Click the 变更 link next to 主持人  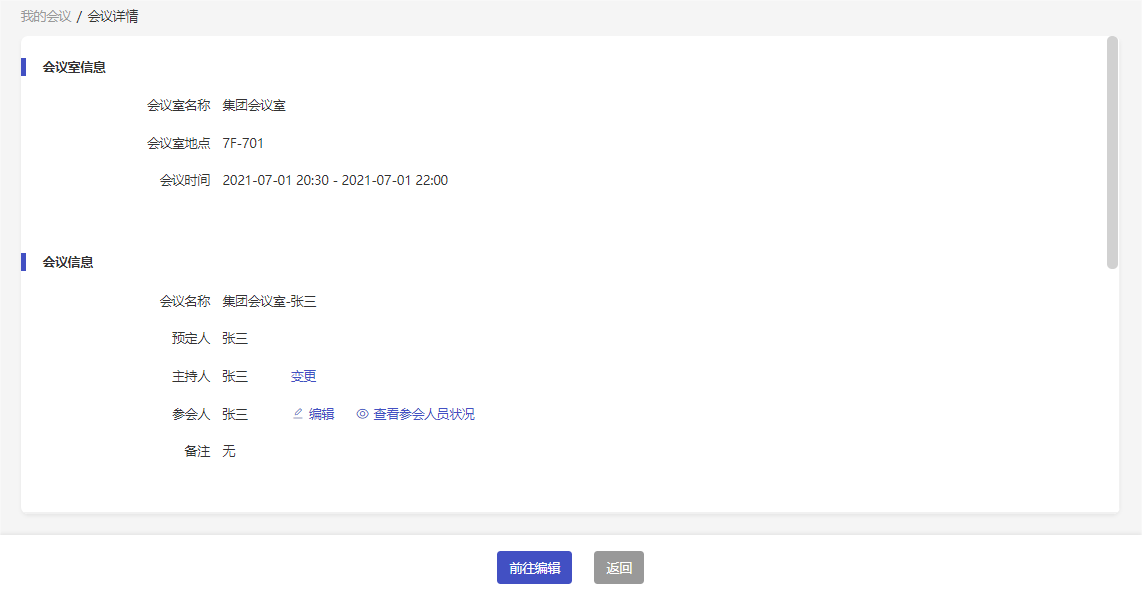pos(303,376)
